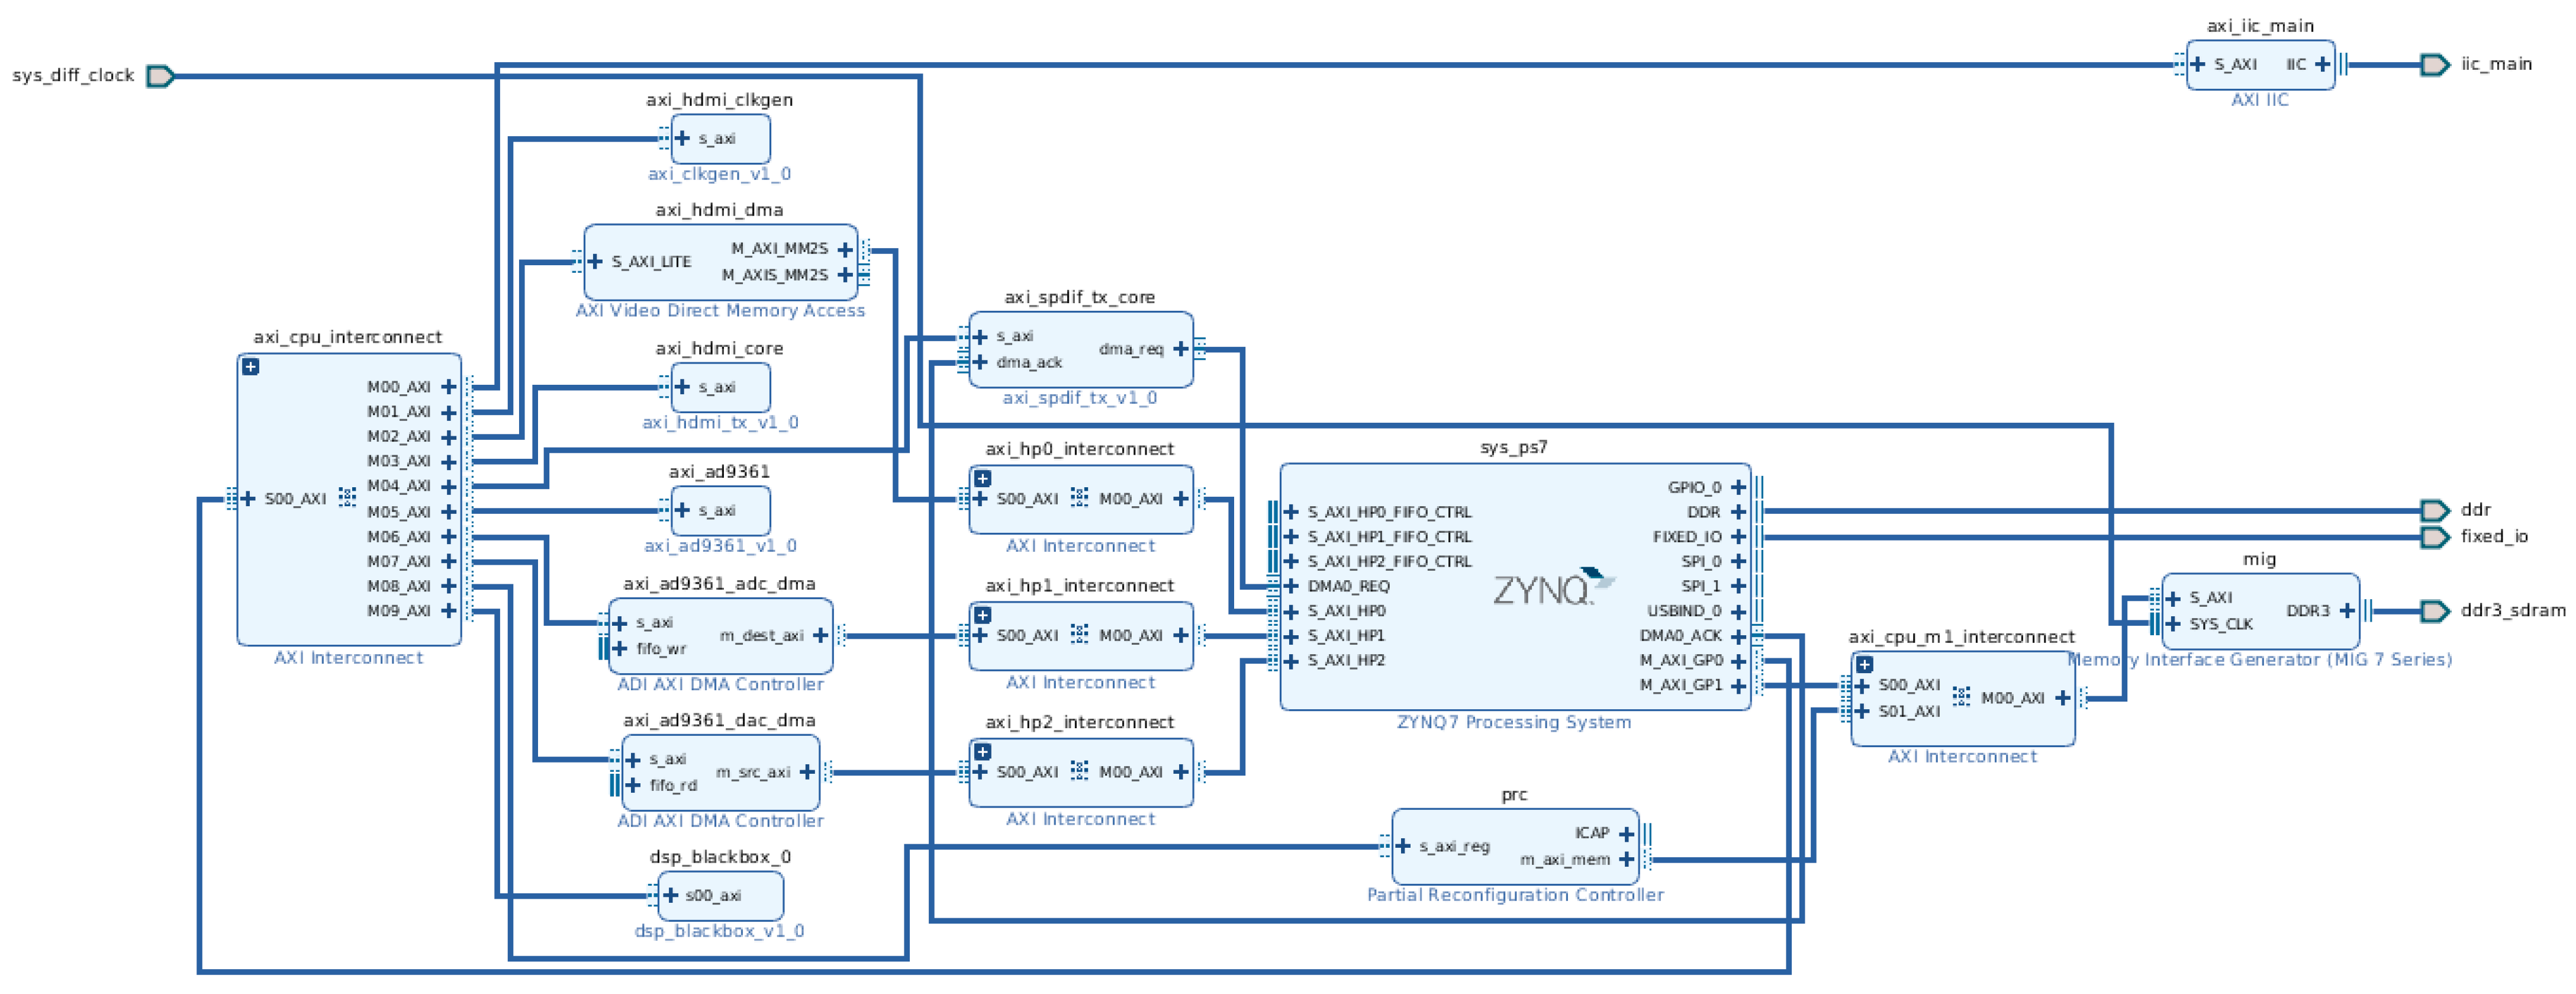The height and width of the screenshot is (994, 2576).
Task: Click the ZYNQ logo in sys_ps7
Action: [x=1551, y=588]
